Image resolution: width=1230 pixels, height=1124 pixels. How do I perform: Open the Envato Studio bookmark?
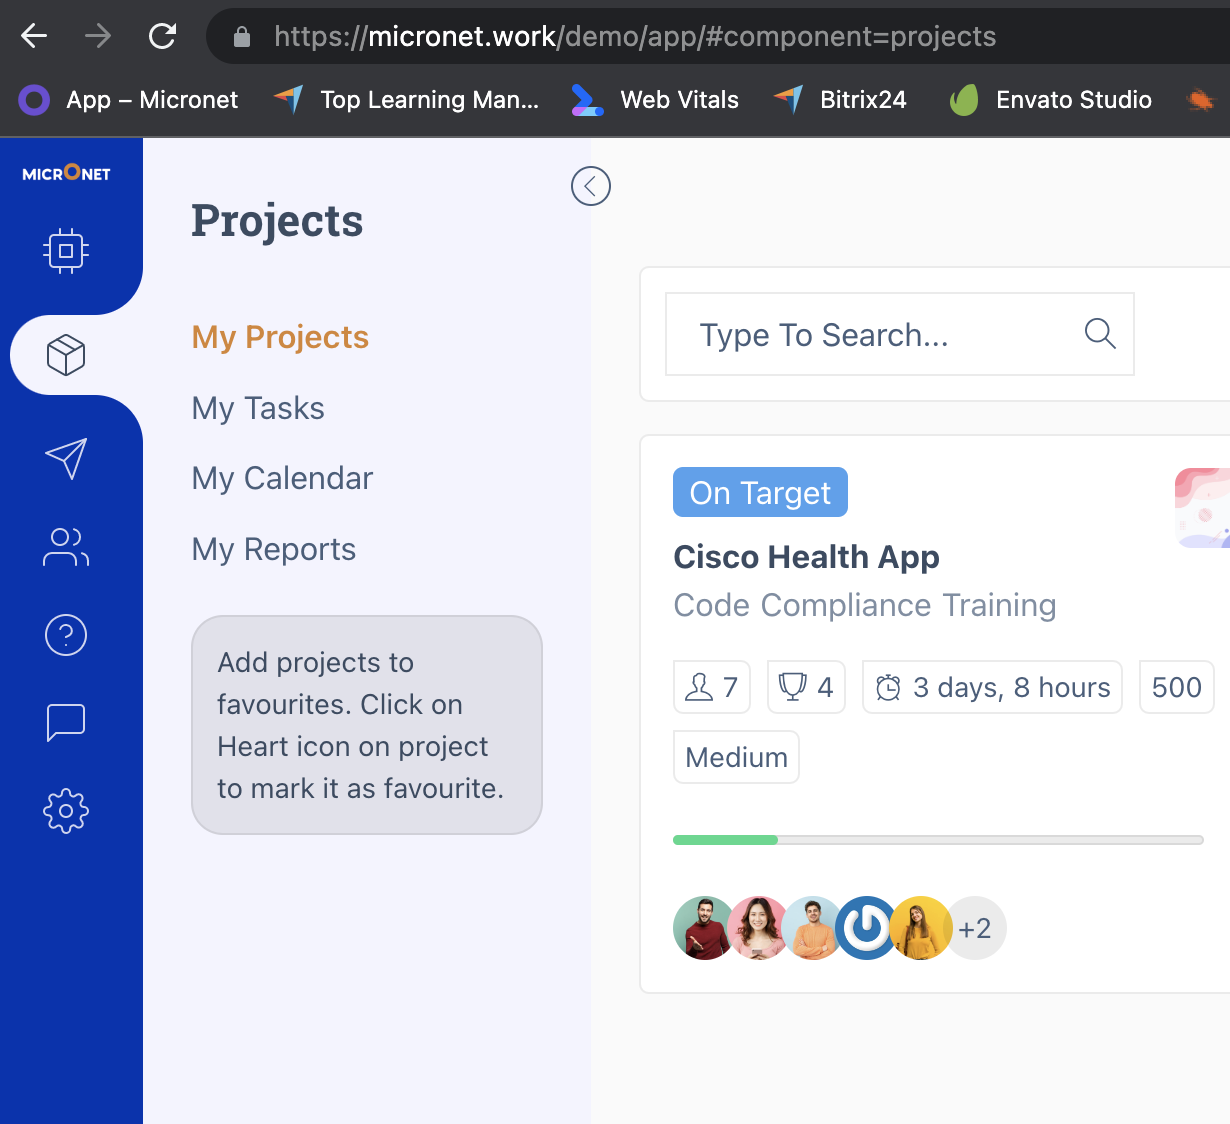[1050, 100]
